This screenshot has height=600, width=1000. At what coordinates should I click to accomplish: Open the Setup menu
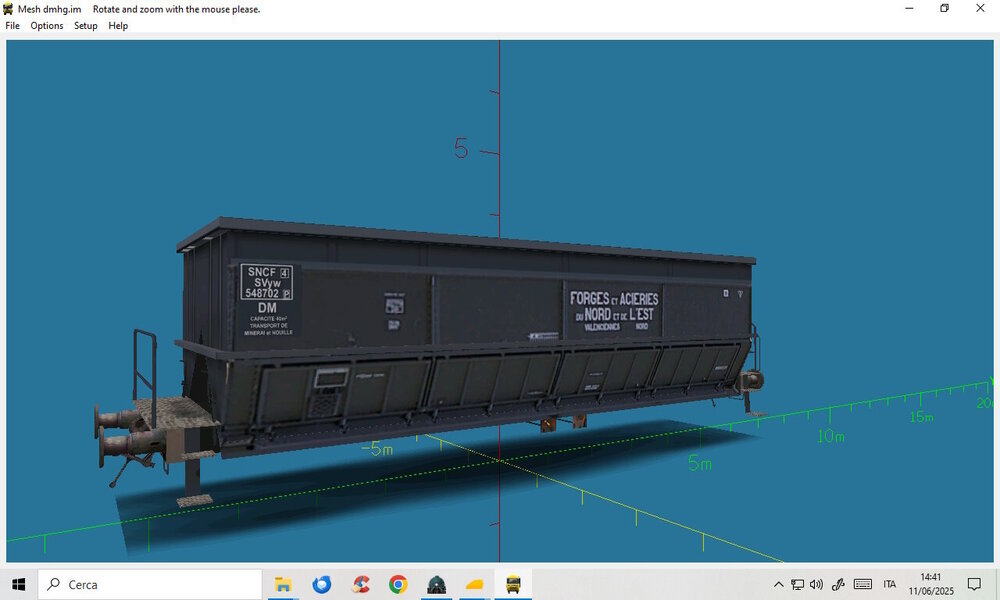(85, 26)
